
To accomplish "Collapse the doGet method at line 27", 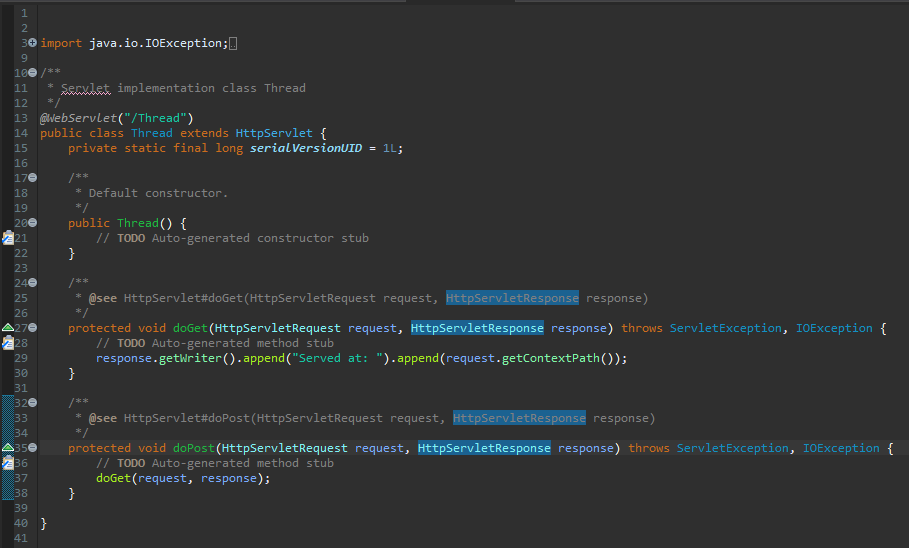I will click(x=32, y=328).
